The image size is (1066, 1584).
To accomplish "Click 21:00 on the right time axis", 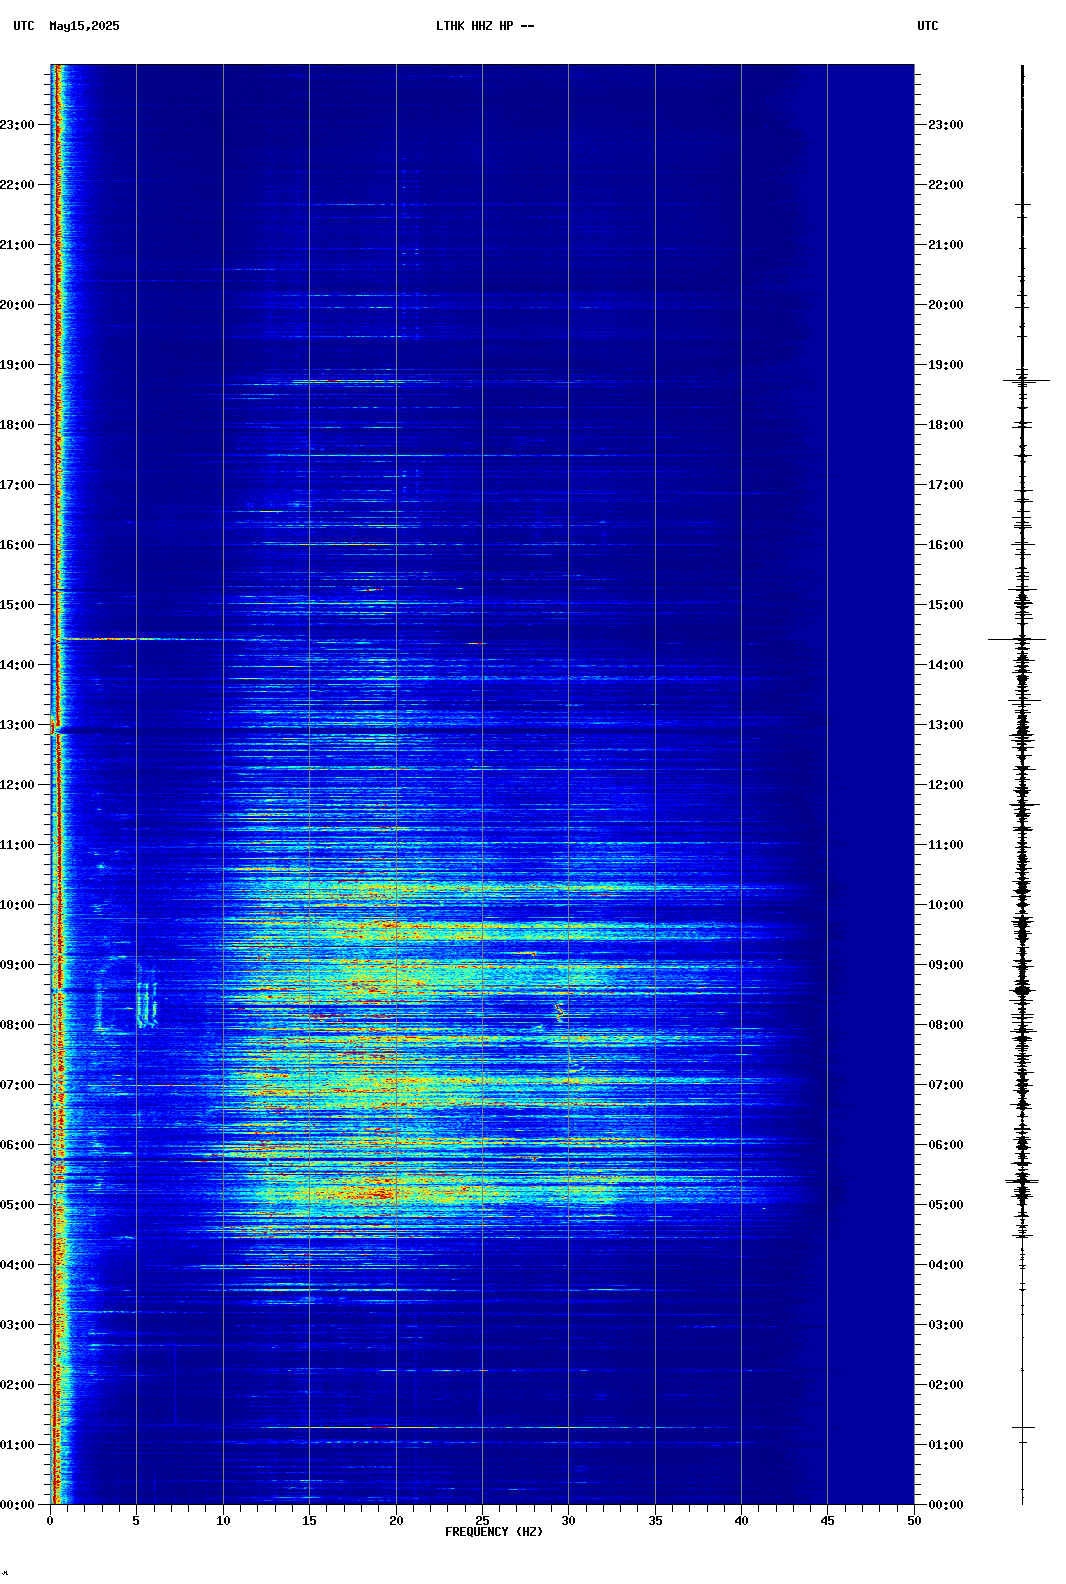I will pos(946,245).
